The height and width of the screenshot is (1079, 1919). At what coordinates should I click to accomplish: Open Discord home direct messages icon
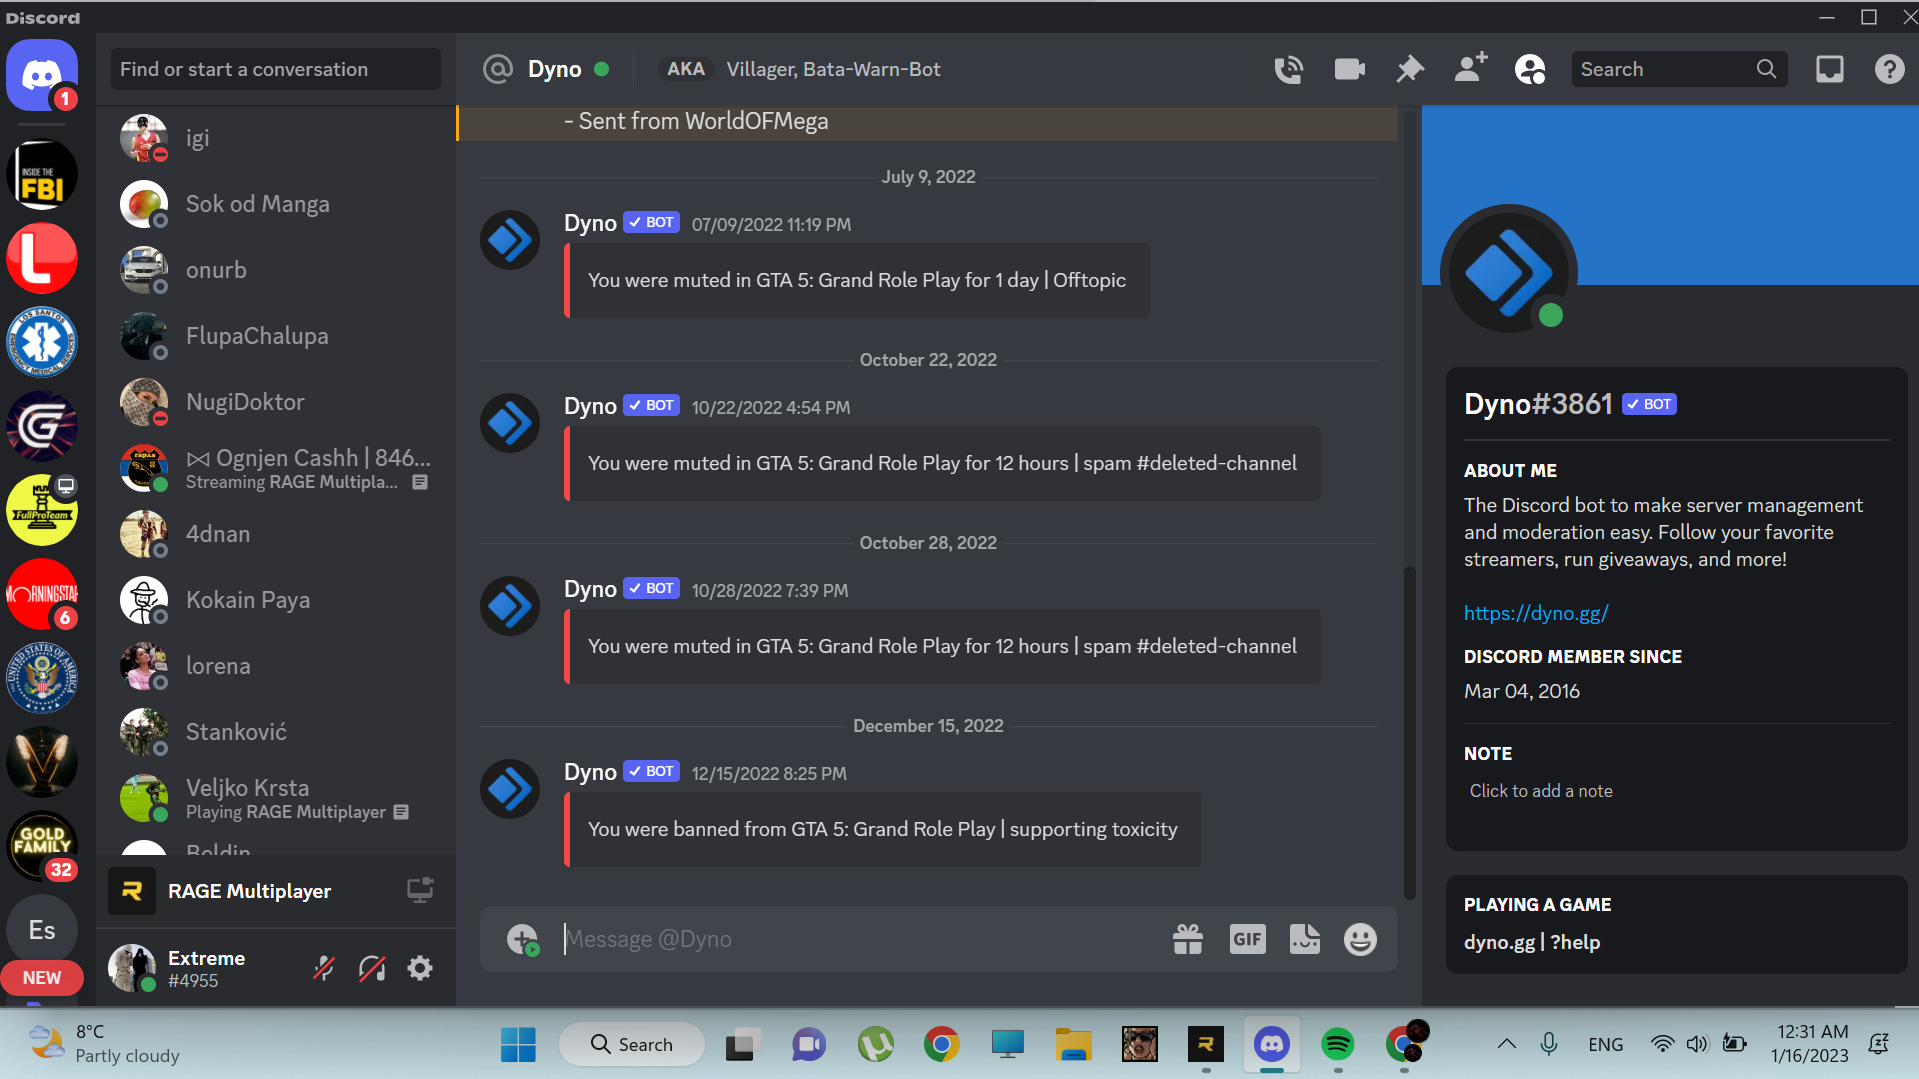pos(42,75)
